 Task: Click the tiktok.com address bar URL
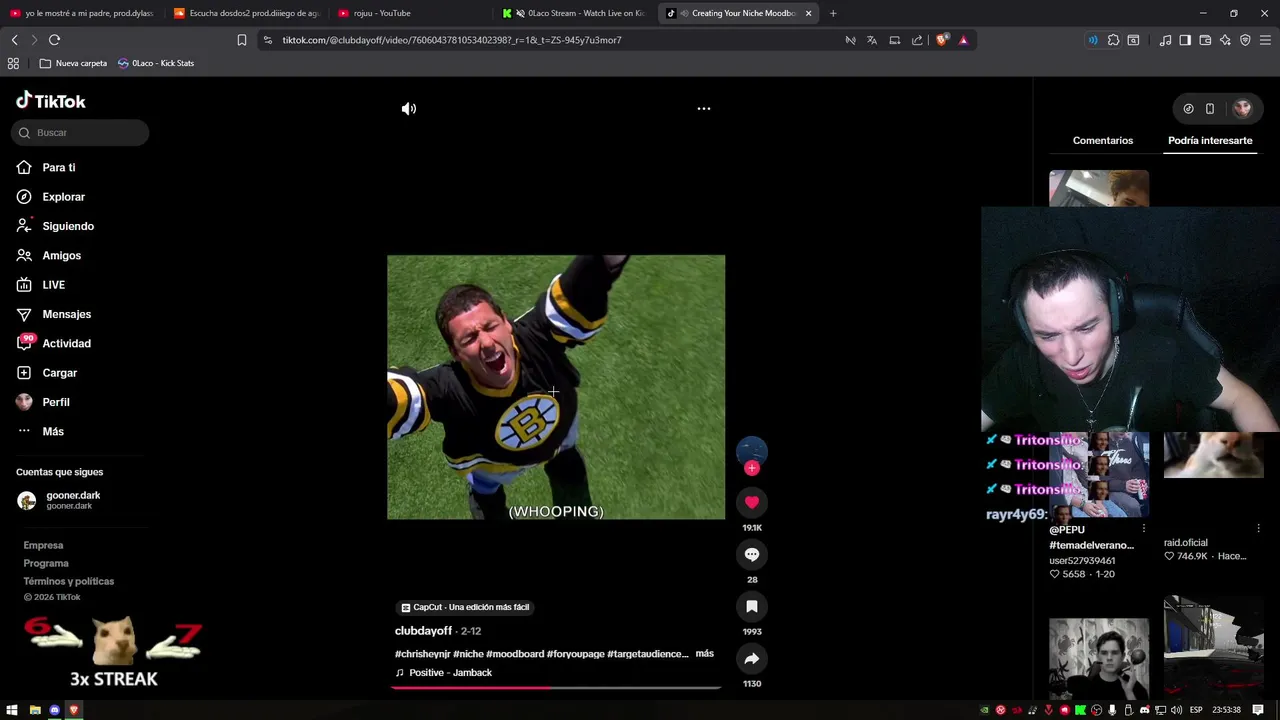[x=452, y=40]
